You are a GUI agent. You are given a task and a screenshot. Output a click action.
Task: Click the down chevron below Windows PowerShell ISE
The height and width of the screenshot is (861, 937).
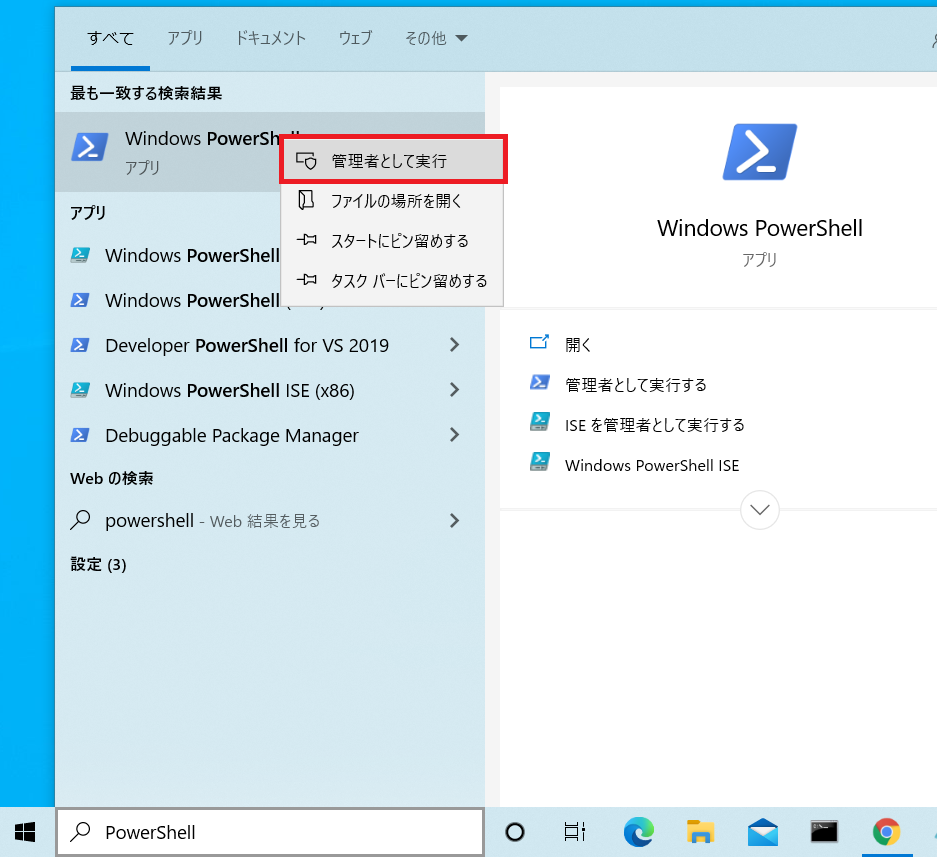click(x=759, y=510)
